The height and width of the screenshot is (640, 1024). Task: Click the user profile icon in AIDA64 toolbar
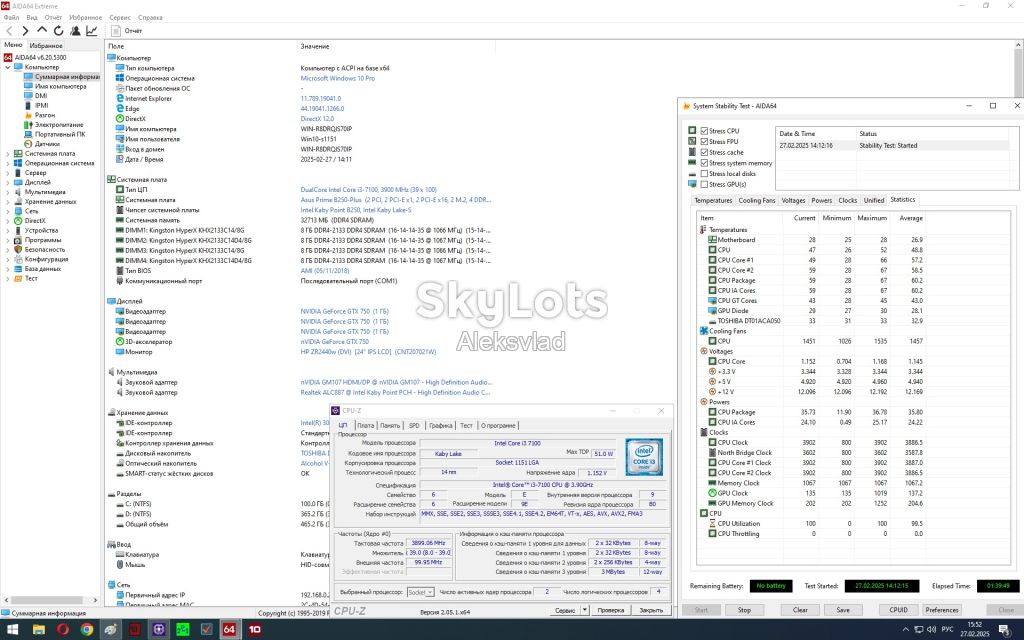75,31
